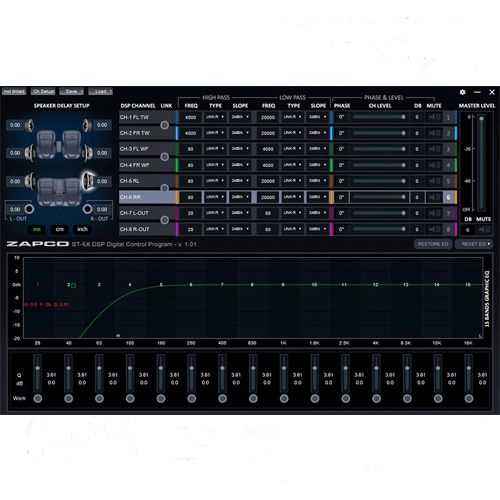Select the L-OUT subwoofer circle icon
This screenshot has width=500, height=500.
coord(29,209)
